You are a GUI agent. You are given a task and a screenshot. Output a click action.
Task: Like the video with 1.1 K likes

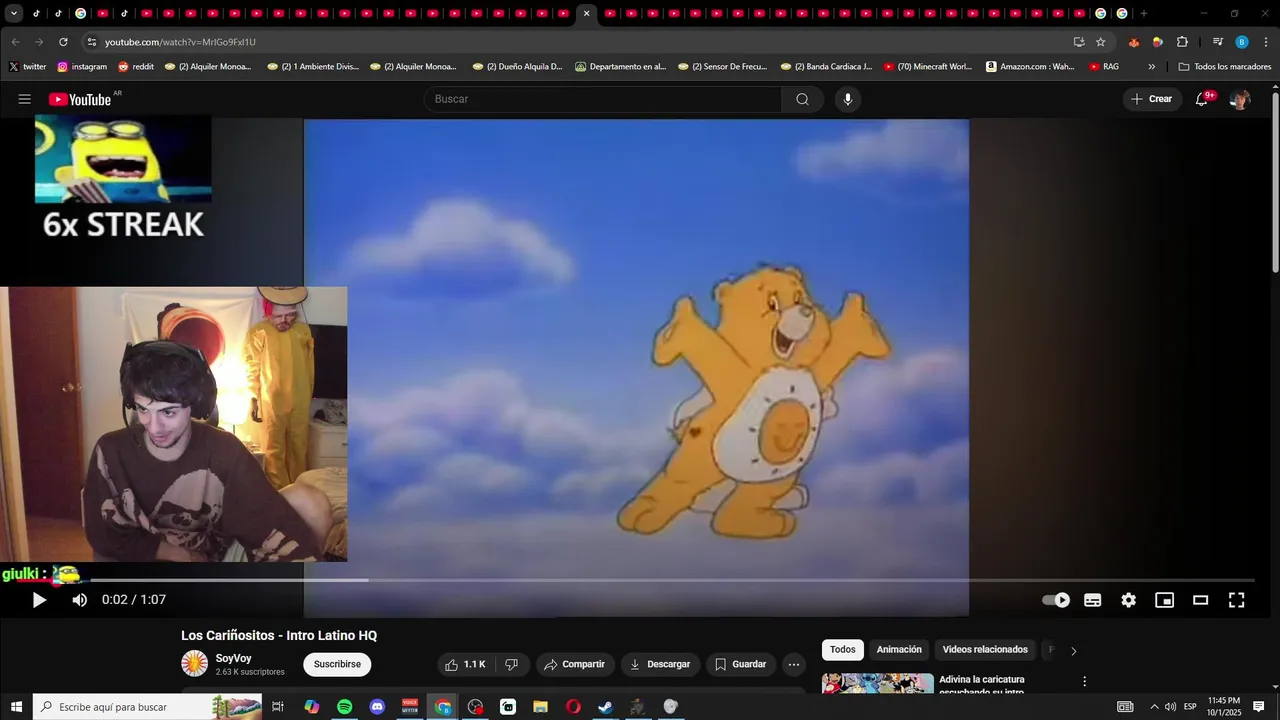[464, 664]
